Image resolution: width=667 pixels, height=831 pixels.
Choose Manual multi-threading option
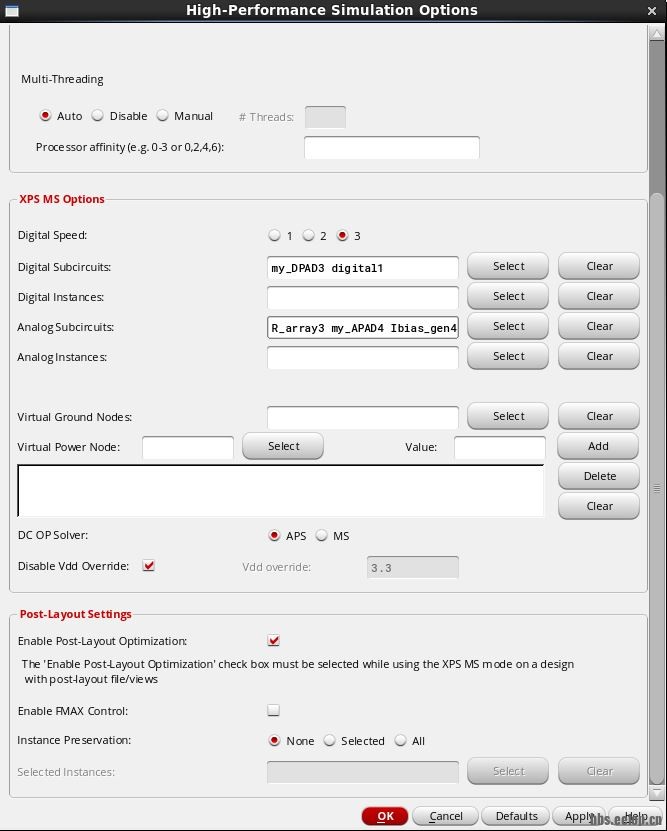(x=163, y=116)
